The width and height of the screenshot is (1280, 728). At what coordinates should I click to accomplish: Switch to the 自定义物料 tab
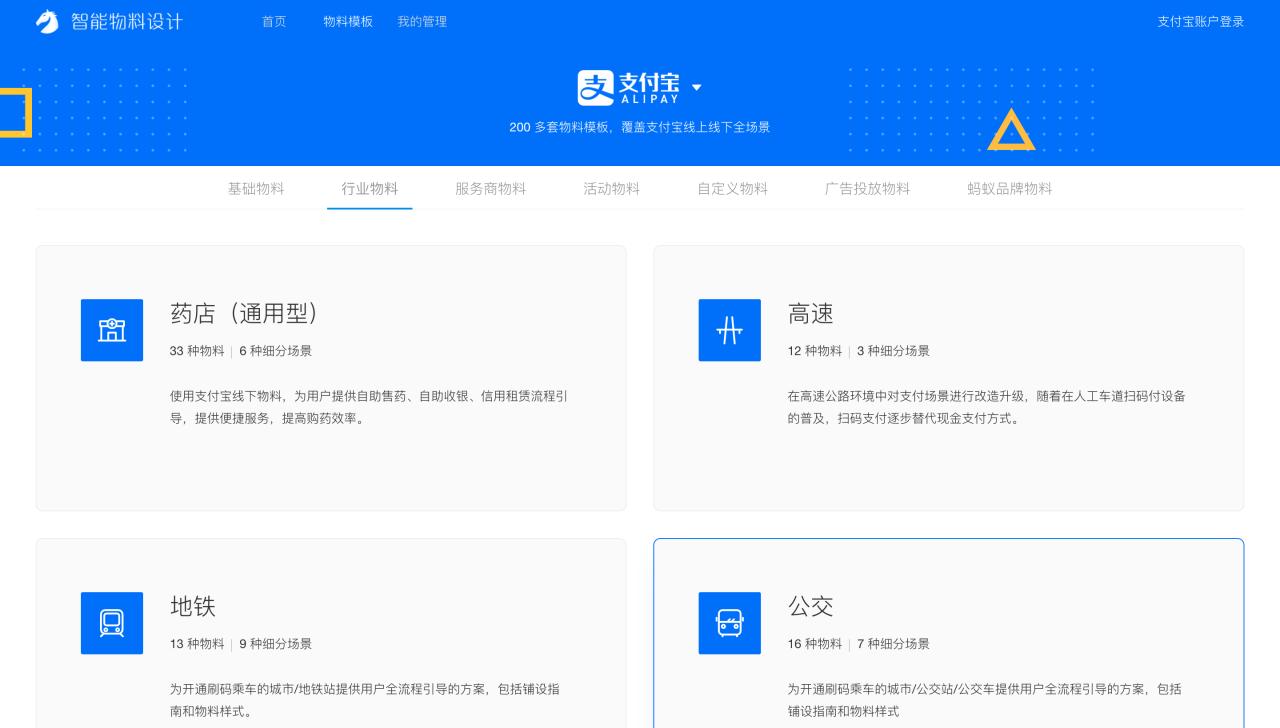pos(733,188)
